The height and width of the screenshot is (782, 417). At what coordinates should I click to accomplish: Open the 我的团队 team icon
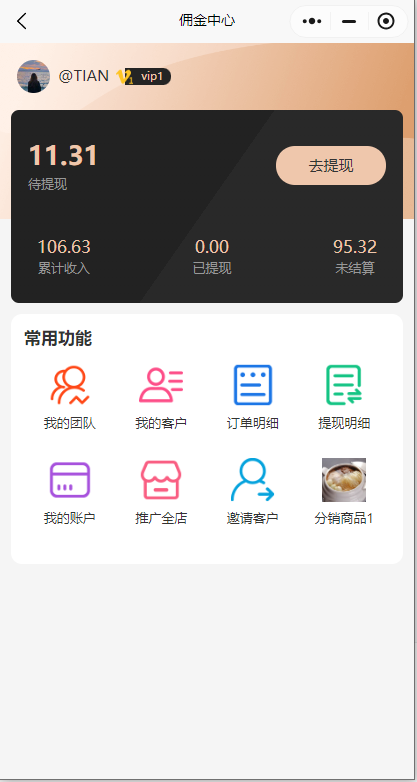69,385
